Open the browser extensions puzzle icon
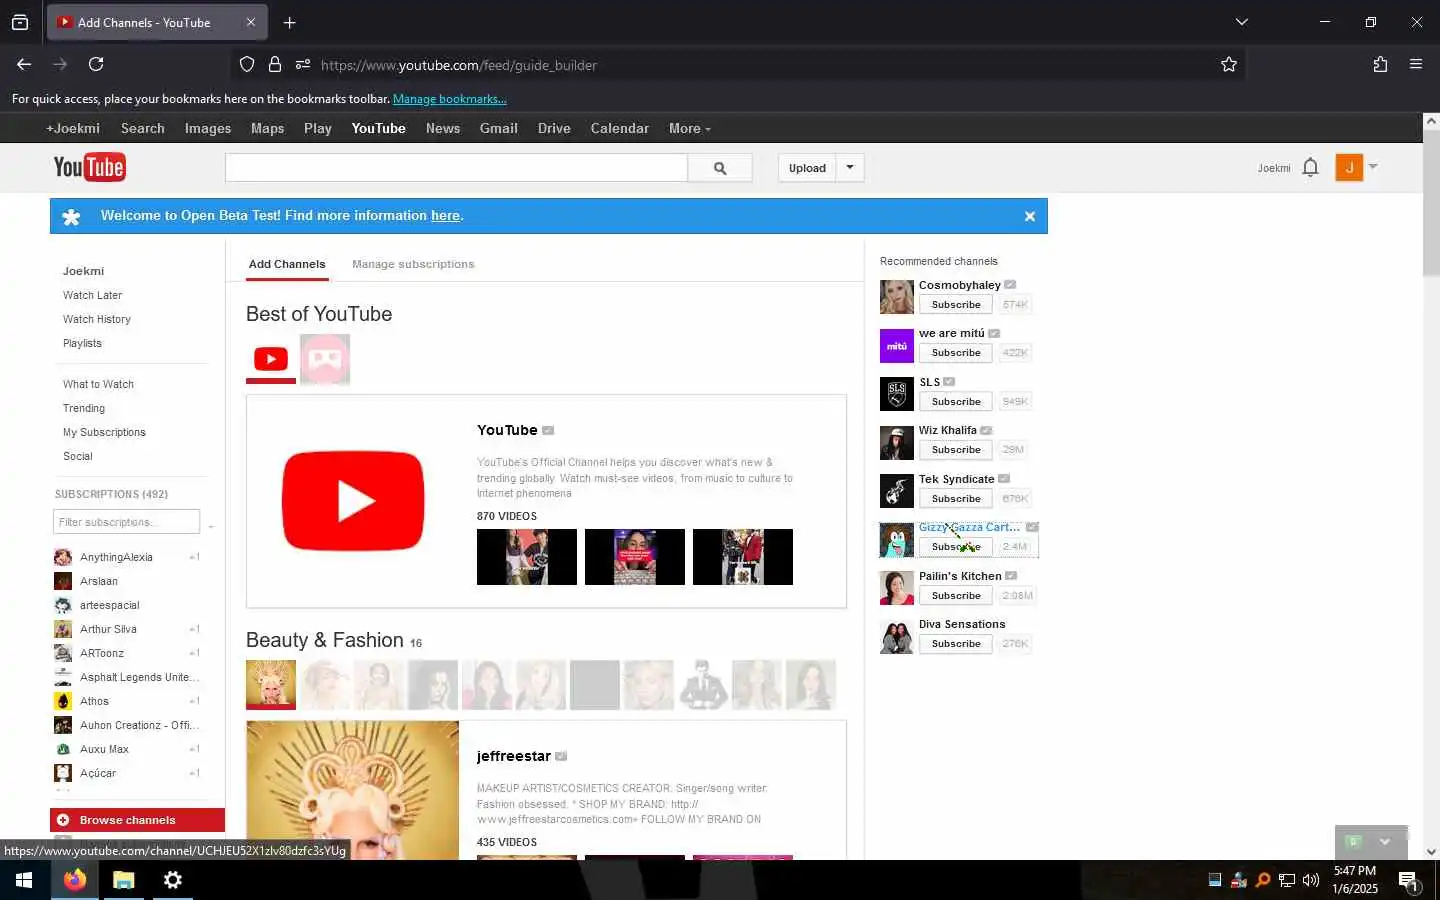This screenshot has height=900, width=1440. [x=1380, y=64]
